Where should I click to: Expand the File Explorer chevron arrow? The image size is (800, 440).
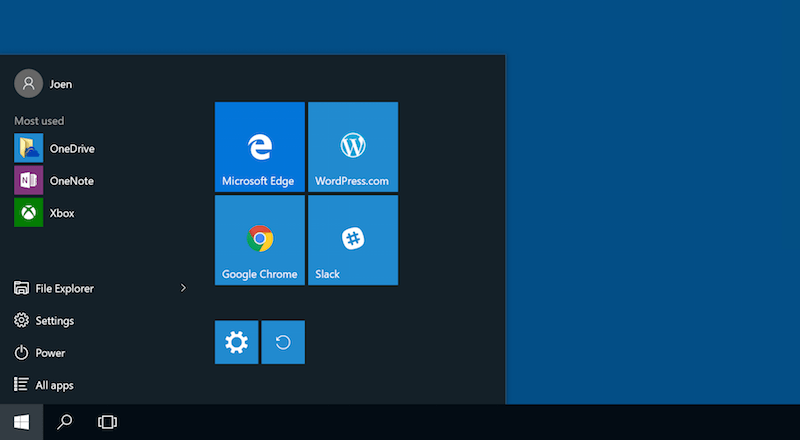(x=183, y=288)
